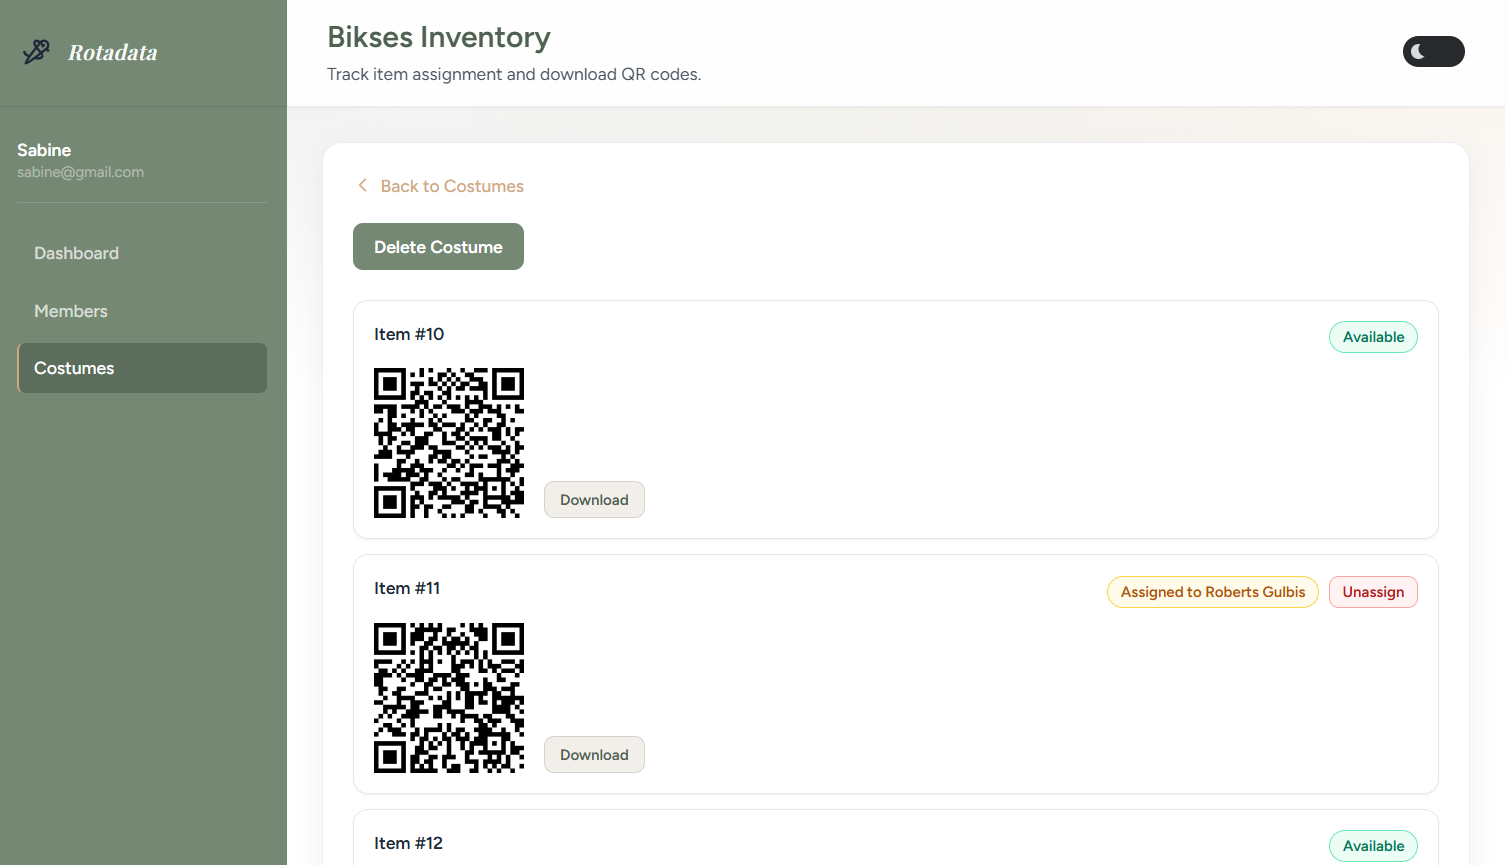Click the Back to Costumes chevron arrow

(363, 186)
